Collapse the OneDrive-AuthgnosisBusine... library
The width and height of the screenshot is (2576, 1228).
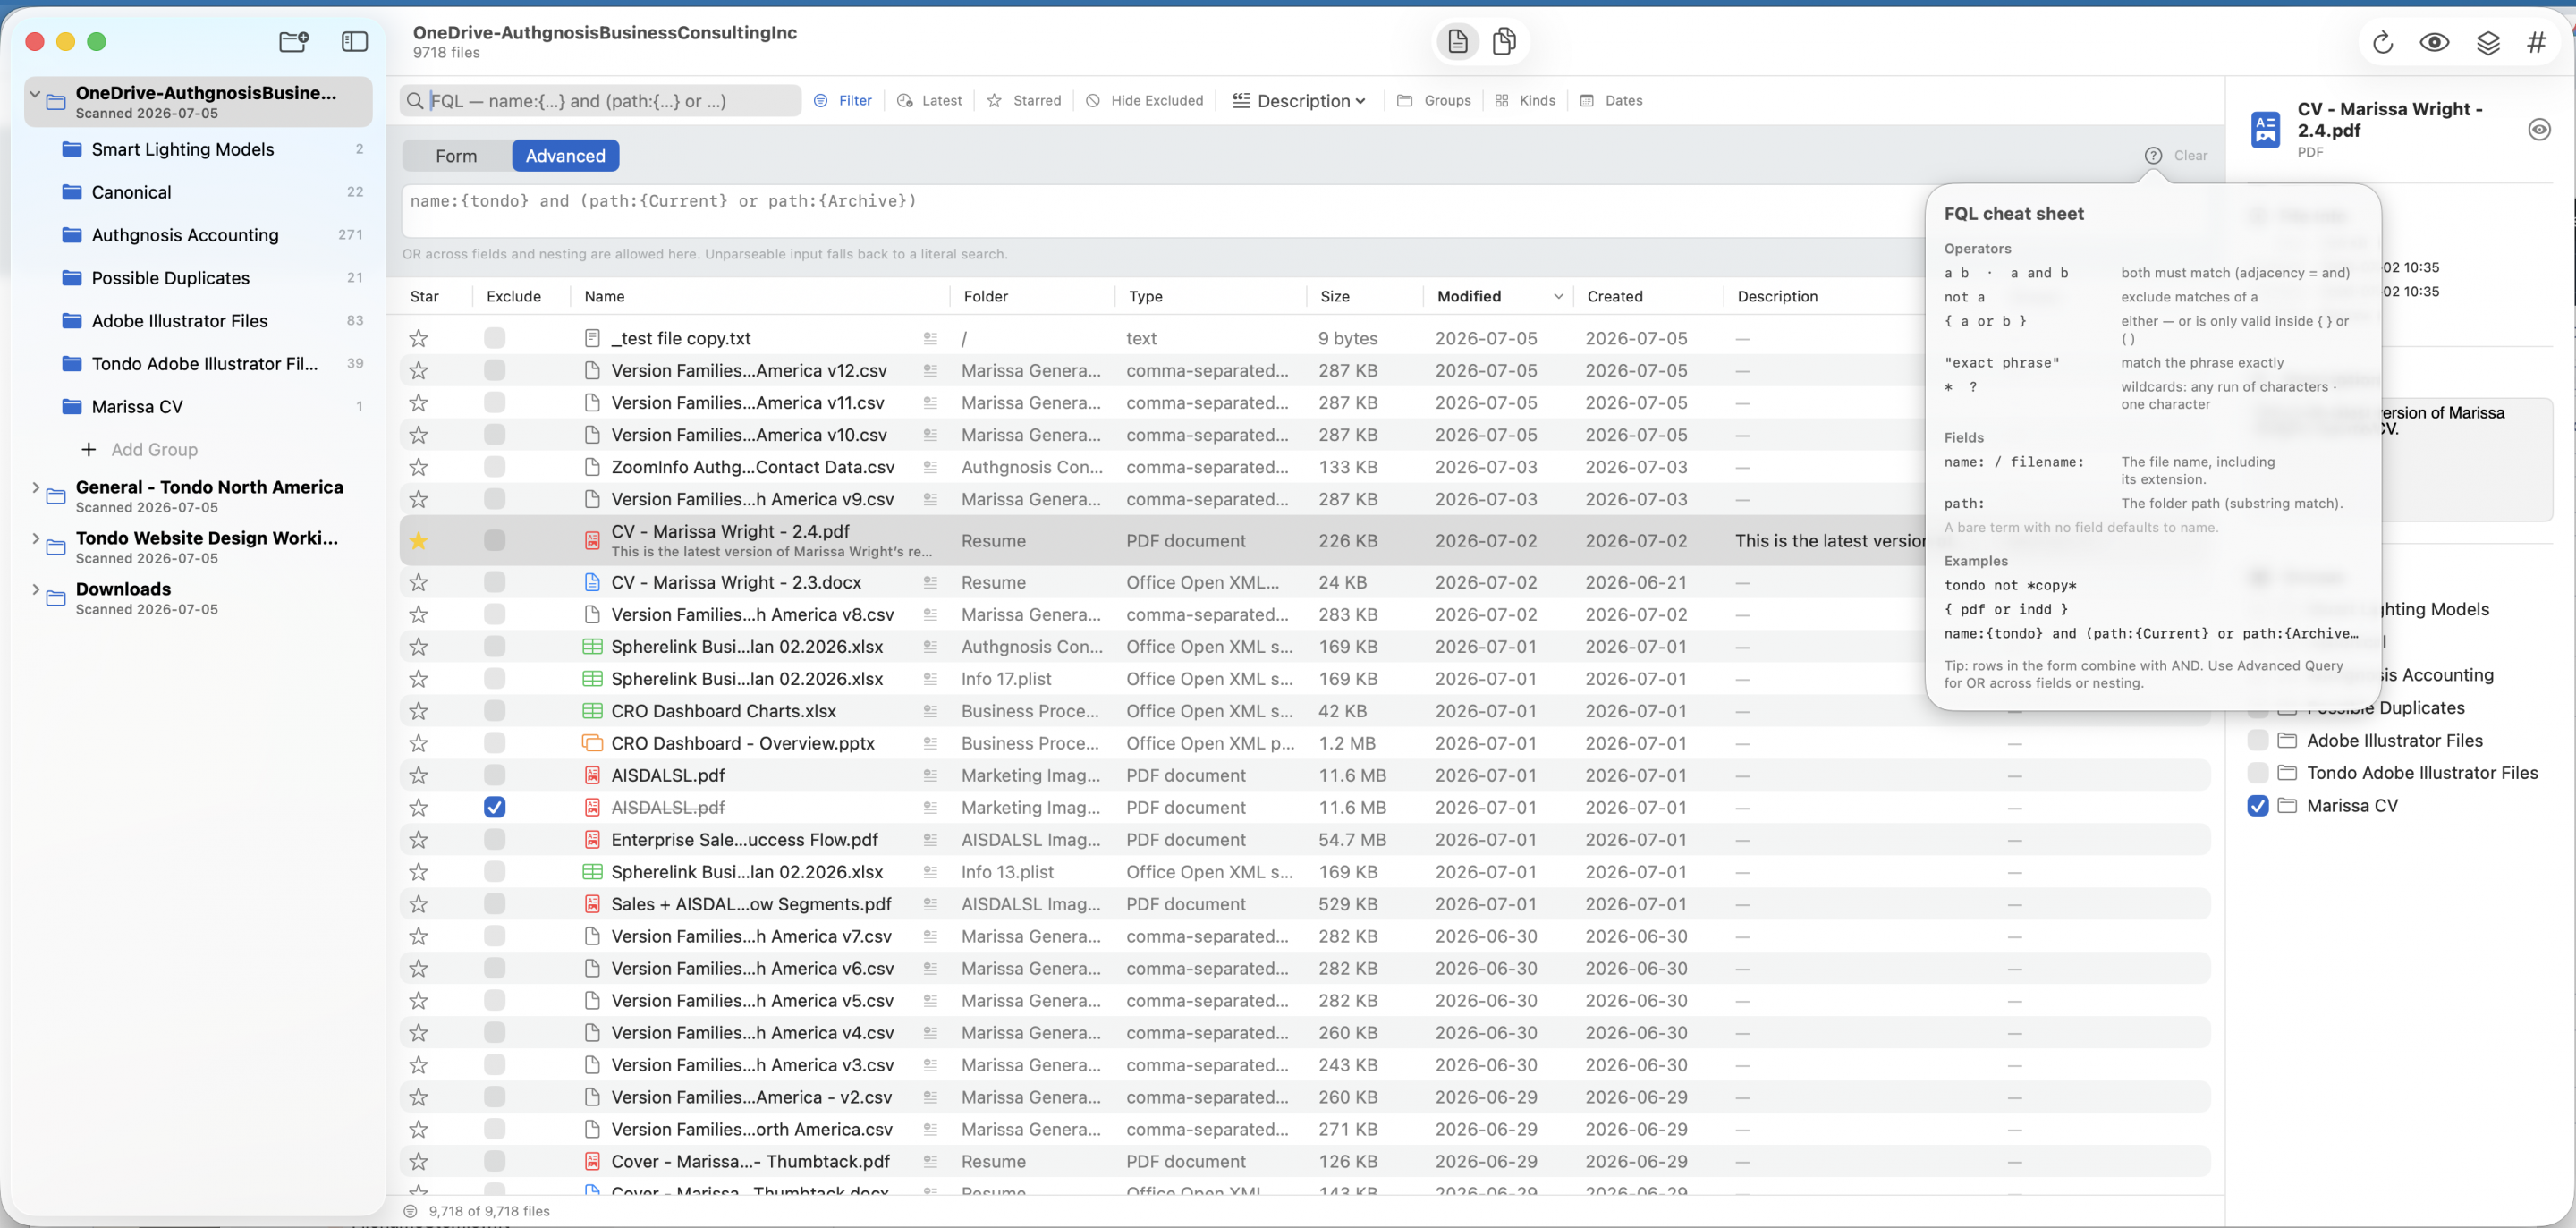(35, 94)
